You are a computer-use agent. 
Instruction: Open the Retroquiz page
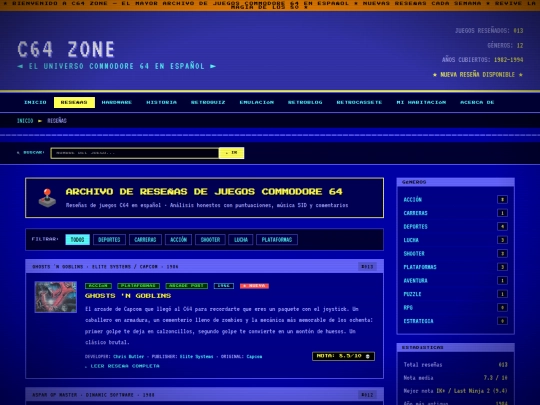208,102
